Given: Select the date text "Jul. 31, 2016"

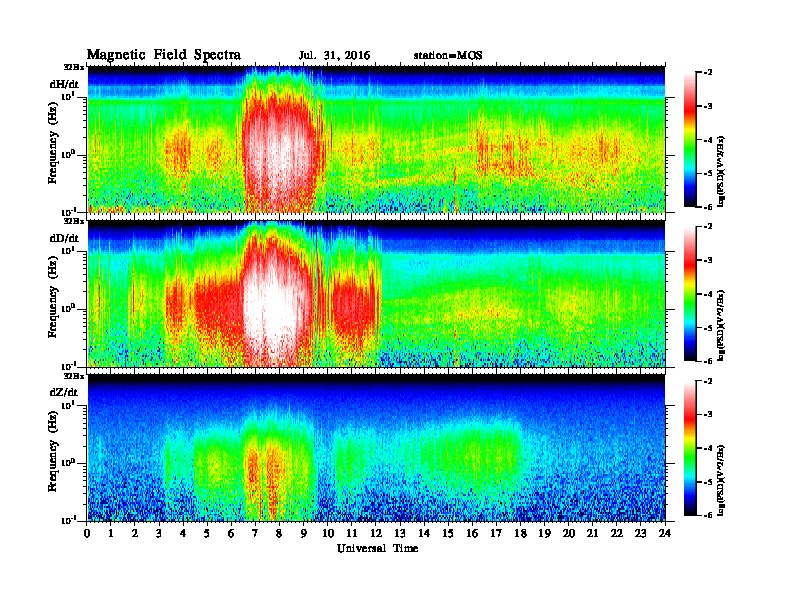Looking at the screenshot, I should click(x=334, y=56).
